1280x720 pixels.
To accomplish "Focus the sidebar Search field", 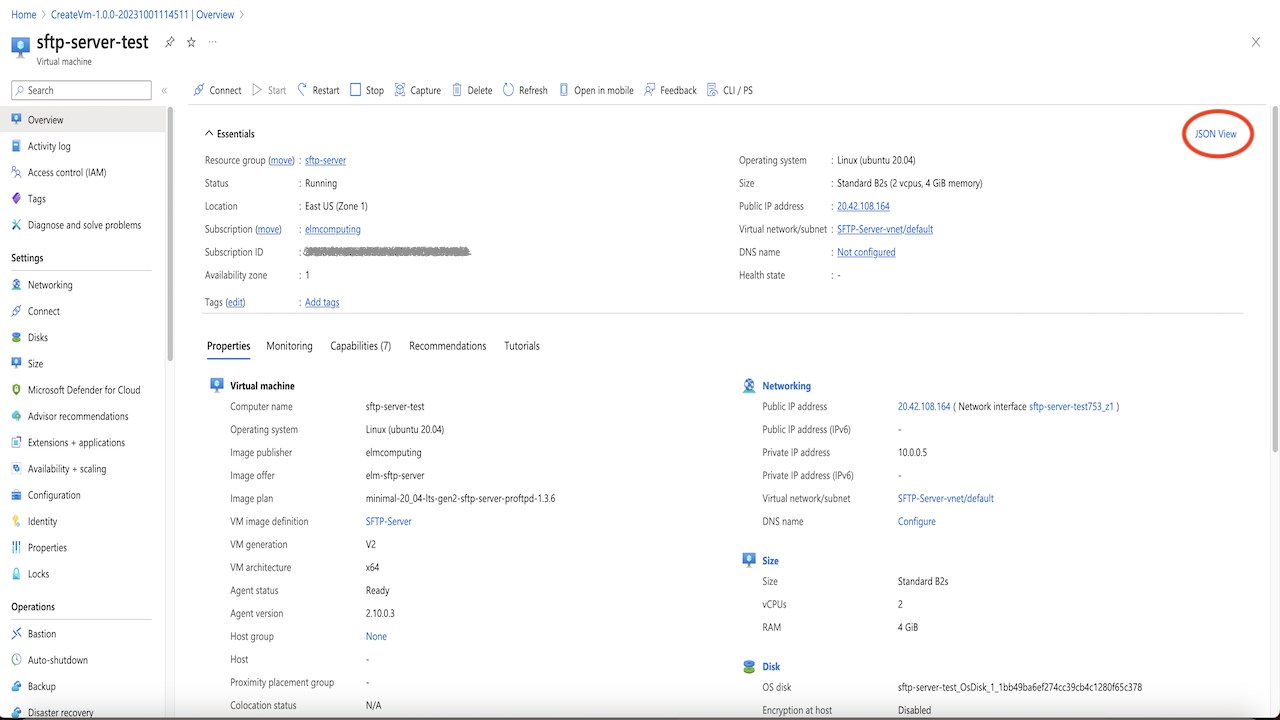I will 82,90.
